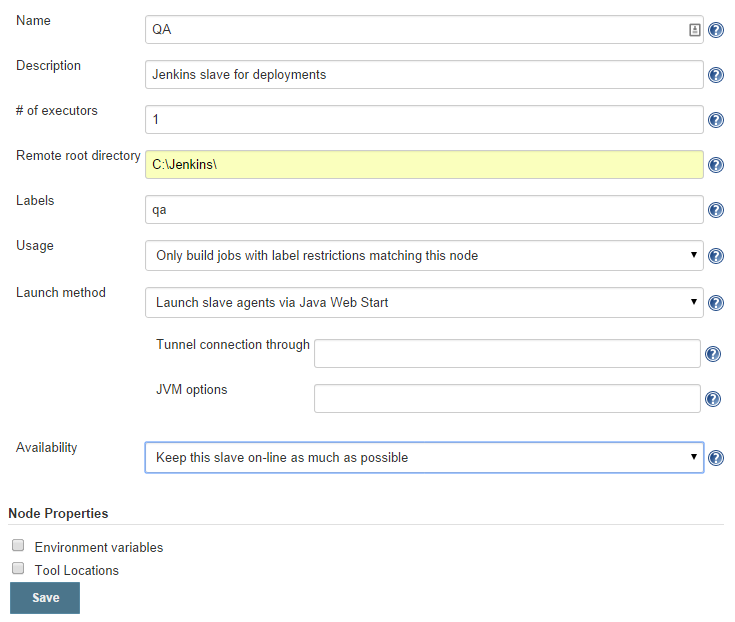Image resolution: width=735 pixels, height=622 pixels.
Task: Open the Availability dropdown
Action: coord(424,458)
